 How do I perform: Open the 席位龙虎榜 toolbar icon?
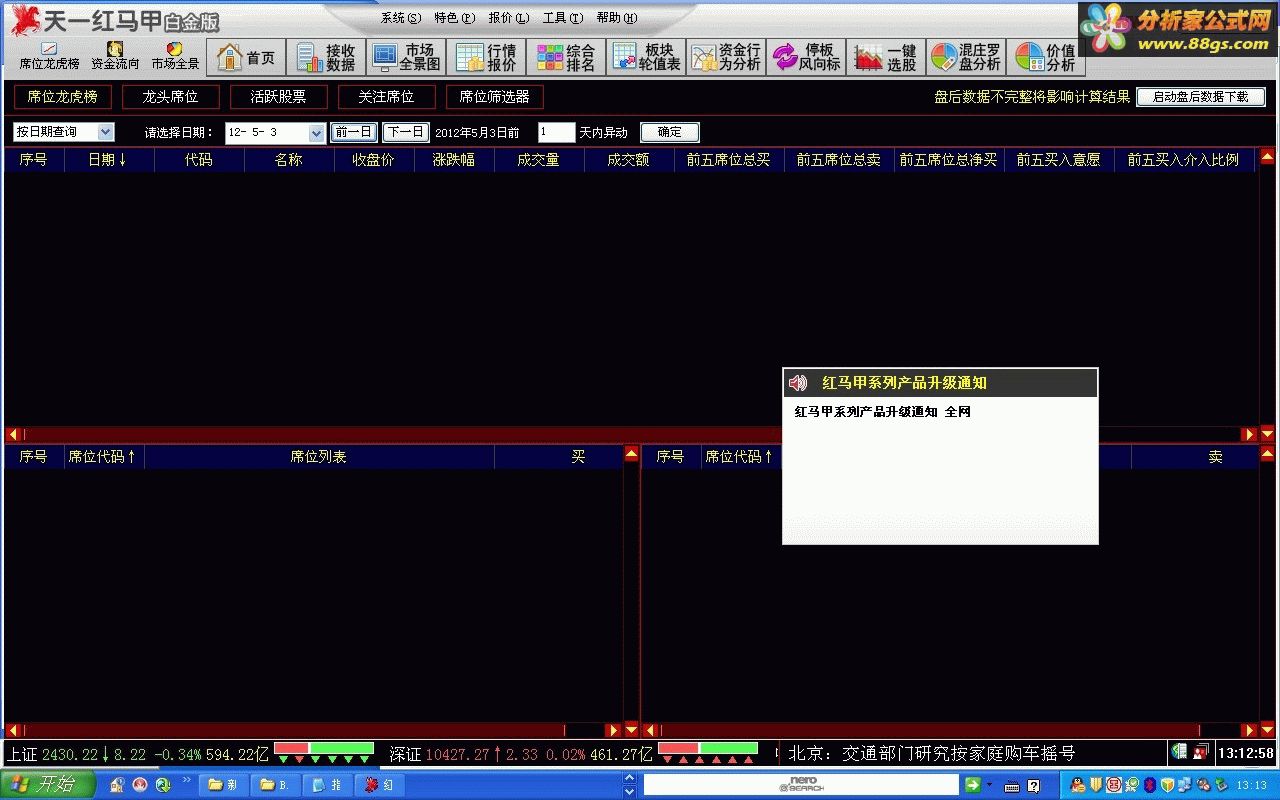click(49, 56)
